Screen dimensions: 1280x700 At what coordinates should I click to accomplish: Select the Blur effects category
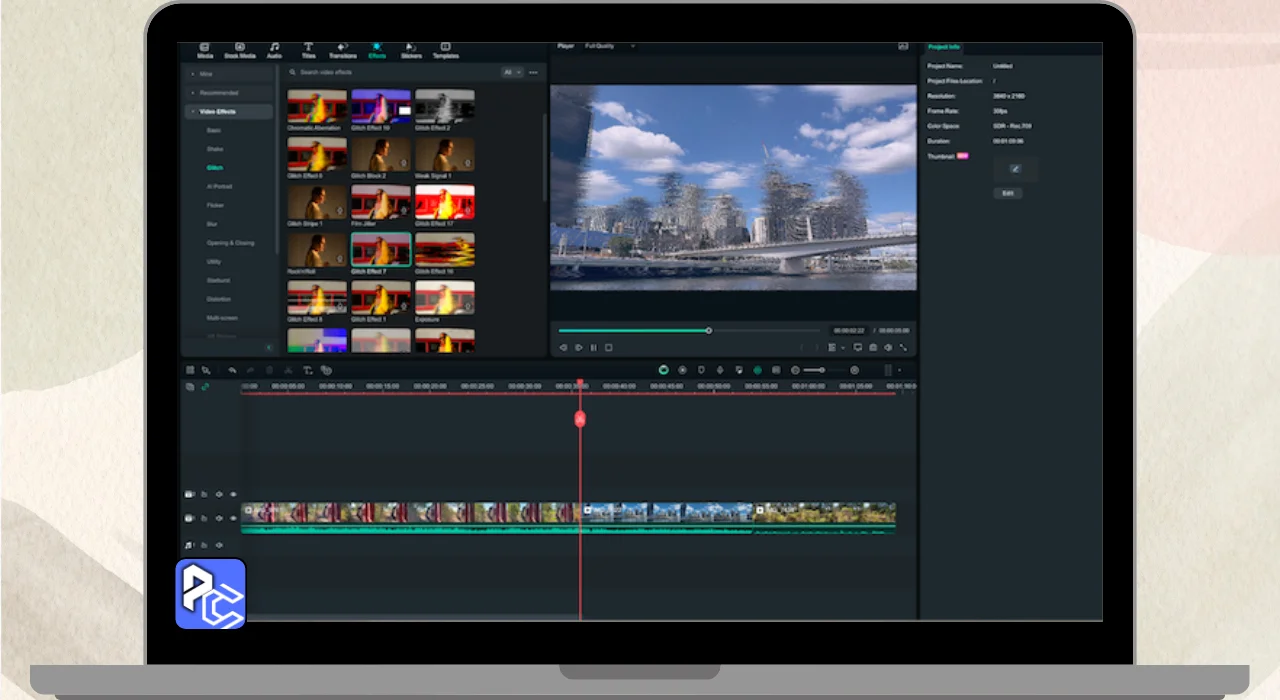tap(212, 224)
